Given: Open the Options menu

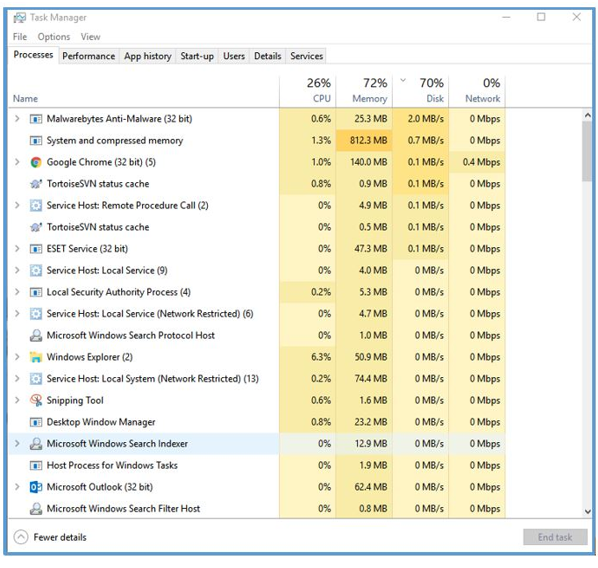Looking at the screenshot, I should pyautogui.click(x=54, y=37).
